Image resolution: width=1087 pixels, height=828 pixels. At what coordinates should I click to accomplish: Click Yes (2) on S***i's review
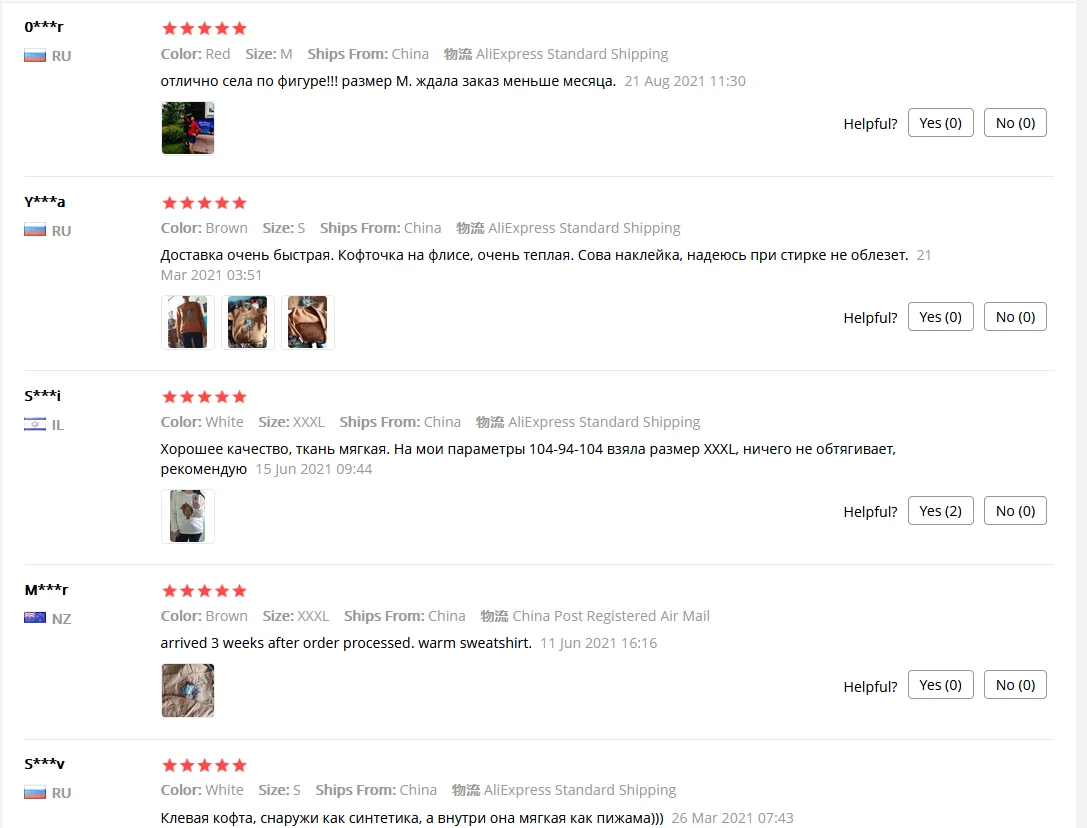click(x=940, y=511)
